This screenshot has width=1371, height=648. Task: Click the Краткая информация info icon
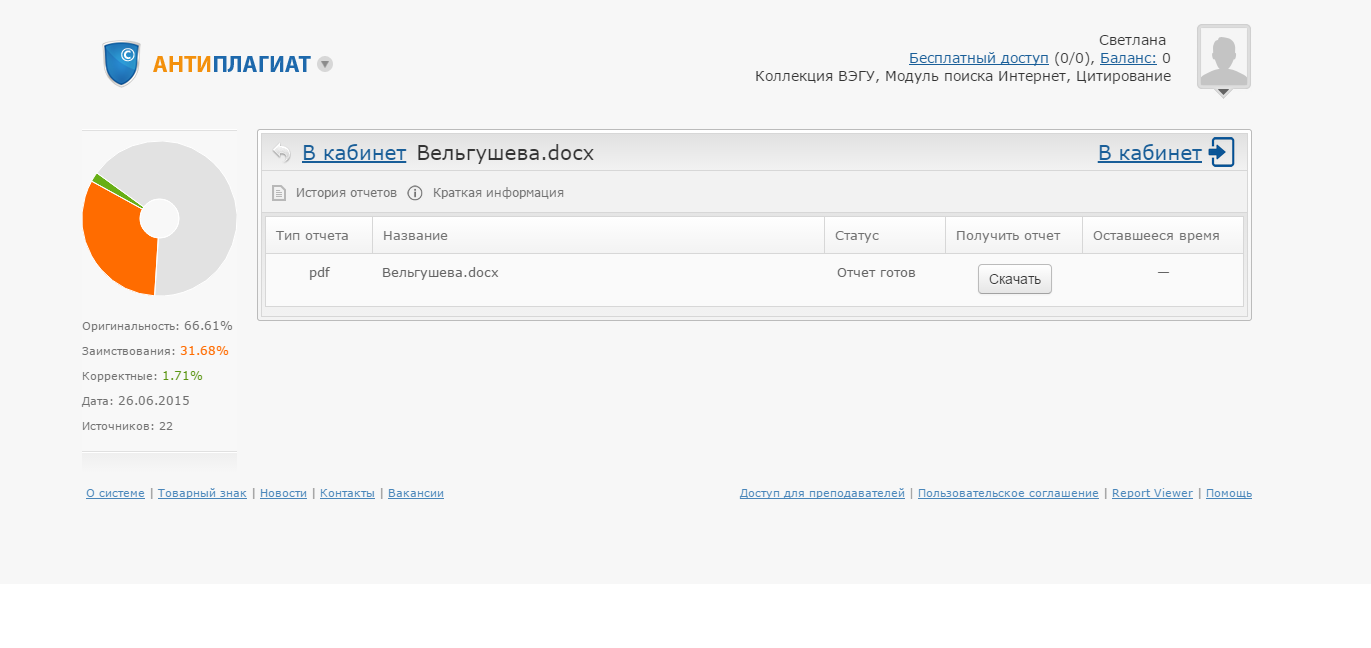pos(415,193)
